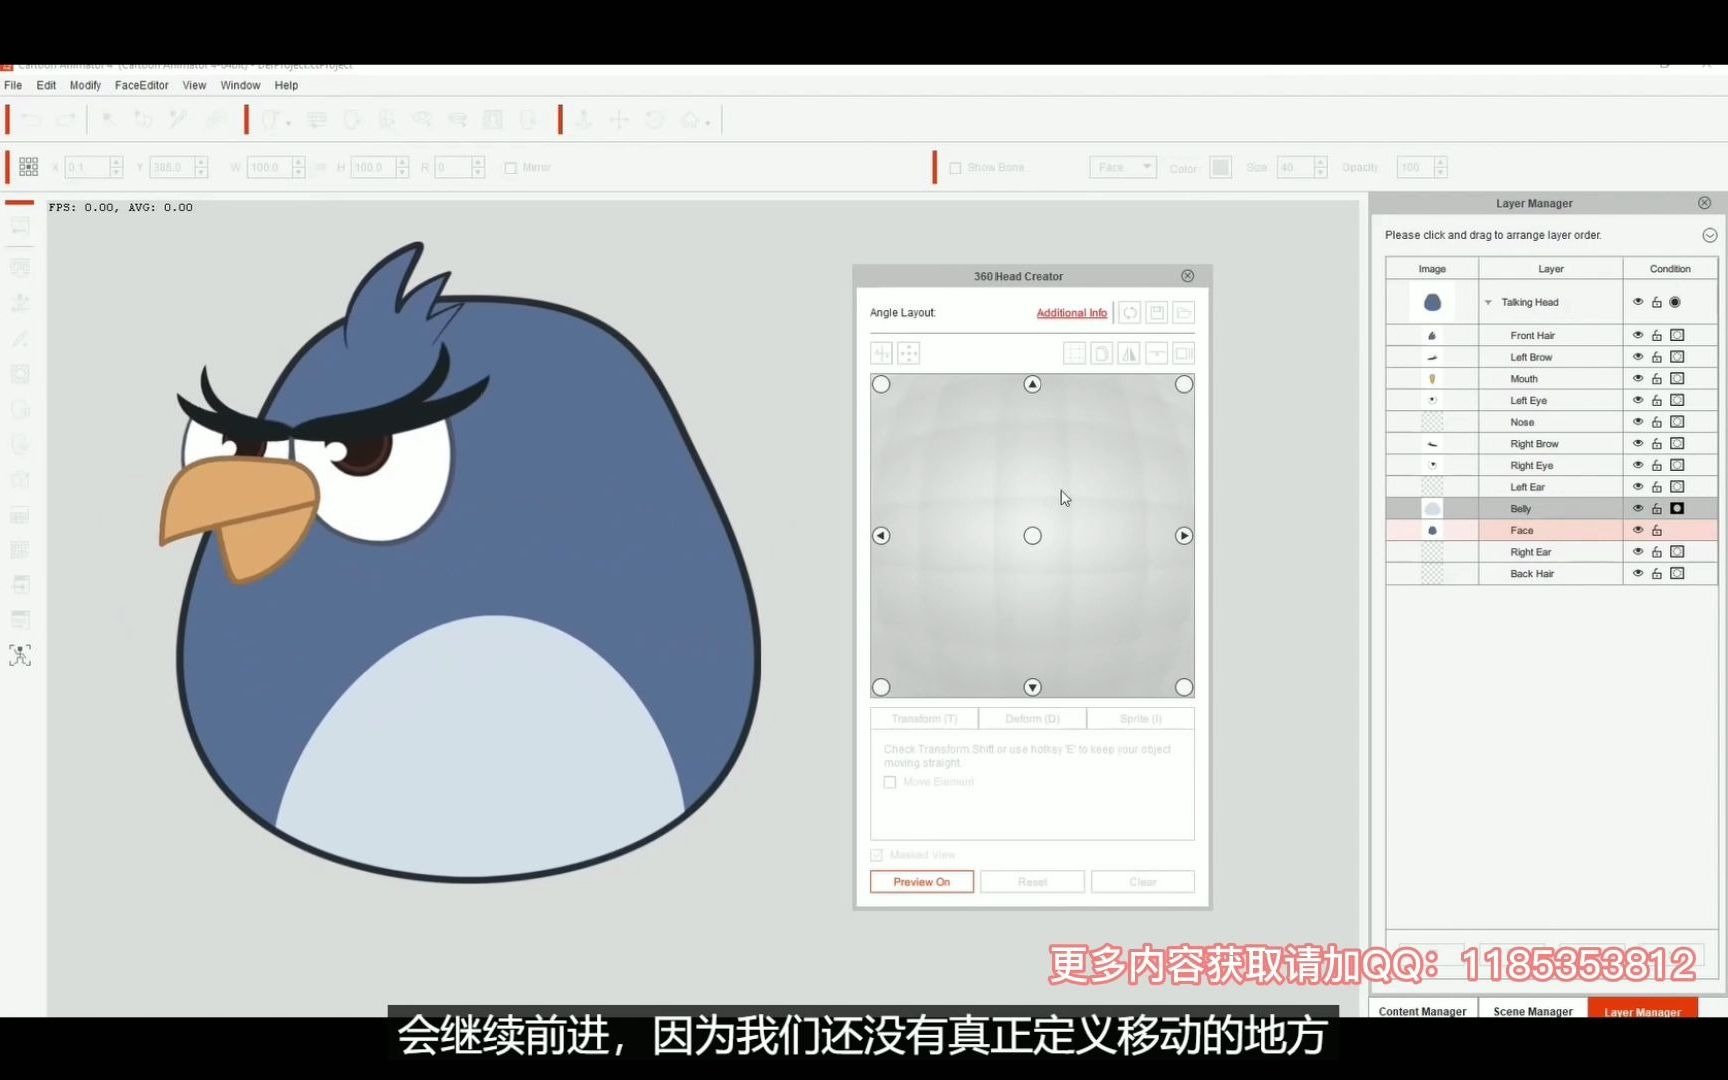This screenshot has height=1080, width=1728.
Task: Click the home icon in the toolbar
Action: click(x=690, y=120)
